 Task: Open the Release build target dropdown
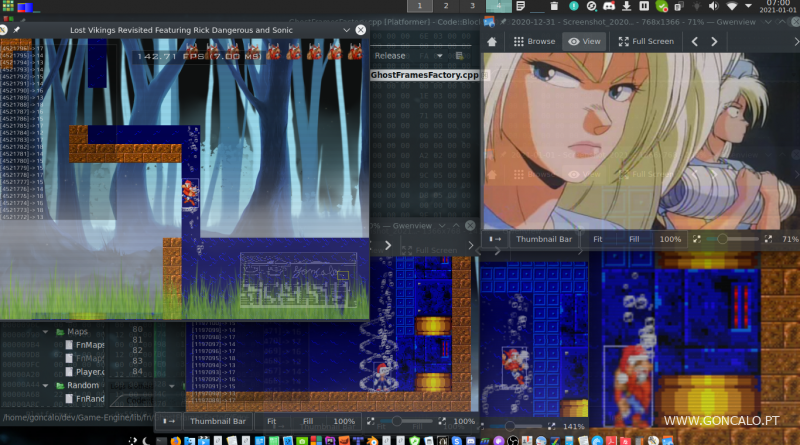[x=441, y=56]
